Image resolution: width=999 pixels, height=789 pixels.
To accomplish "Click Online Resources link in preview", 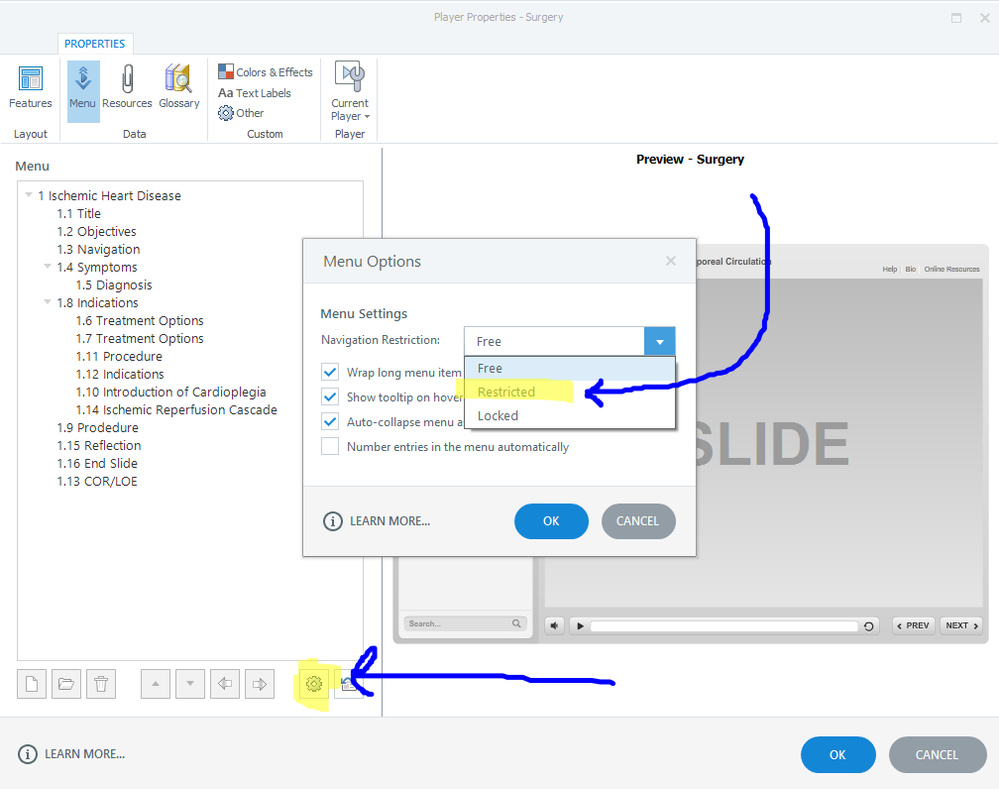I will pos(952,269).
